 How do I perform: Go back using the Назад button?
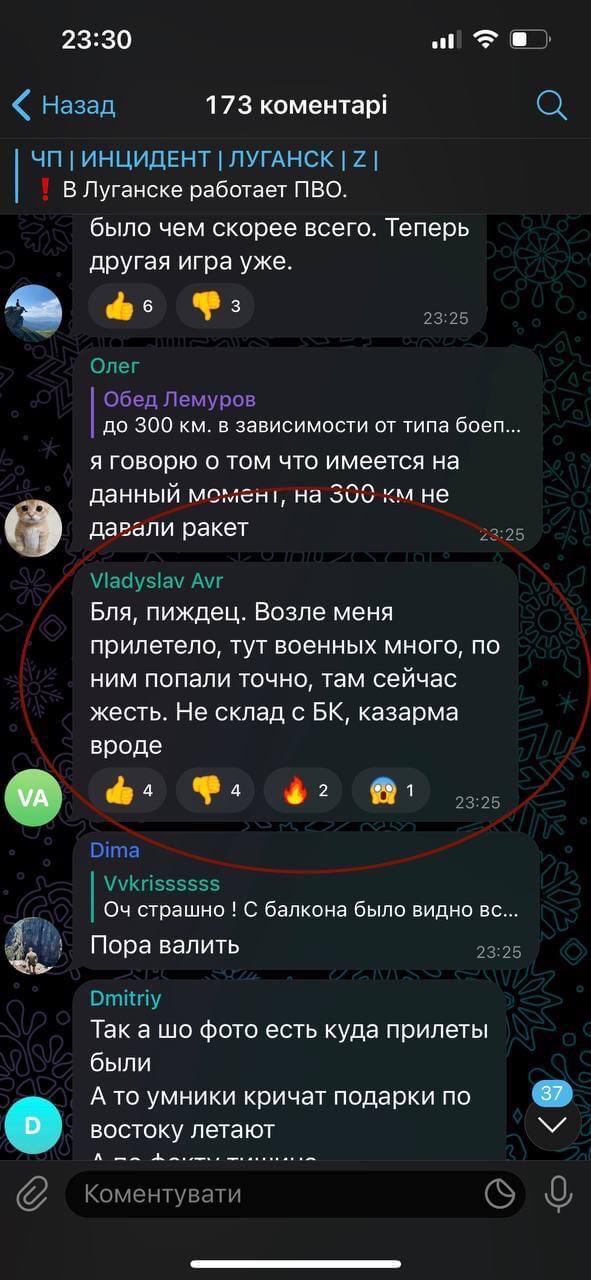pos(63,104)
